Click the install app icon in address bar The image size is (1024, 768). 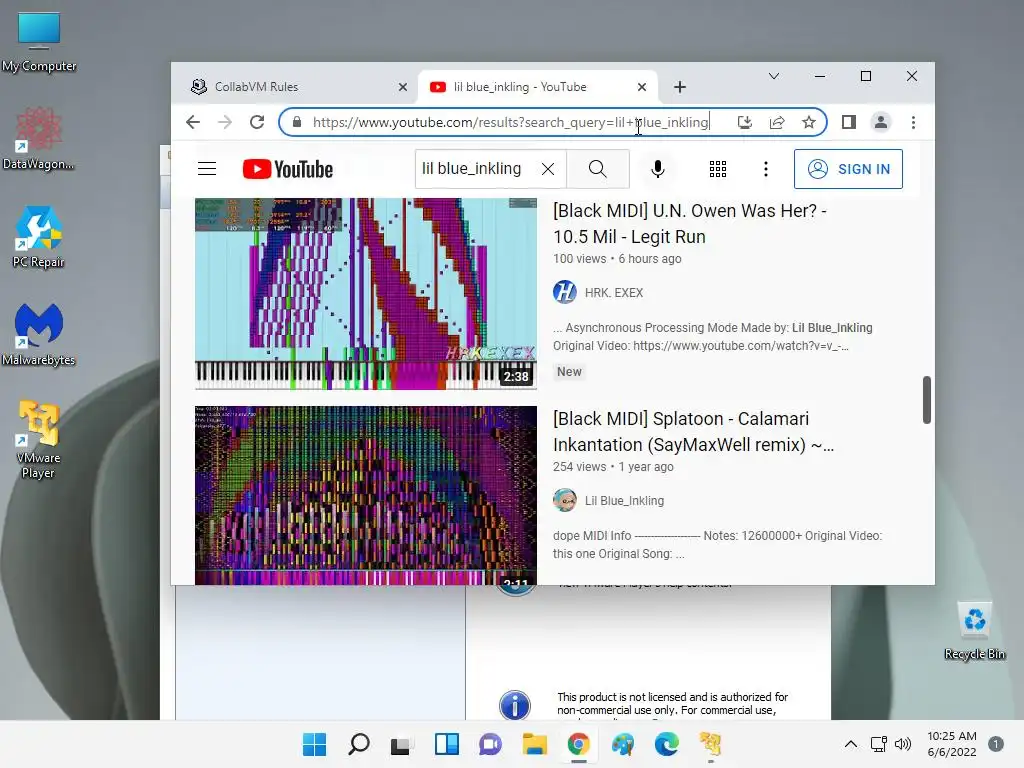pyautogui.click(x=744, y=122)
